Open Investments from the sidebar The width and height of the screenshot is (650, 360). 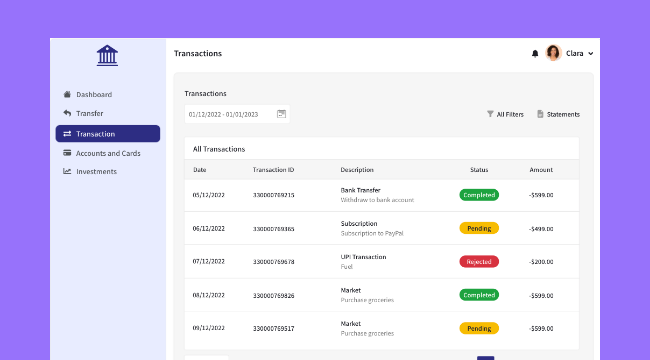coord(96,171)
